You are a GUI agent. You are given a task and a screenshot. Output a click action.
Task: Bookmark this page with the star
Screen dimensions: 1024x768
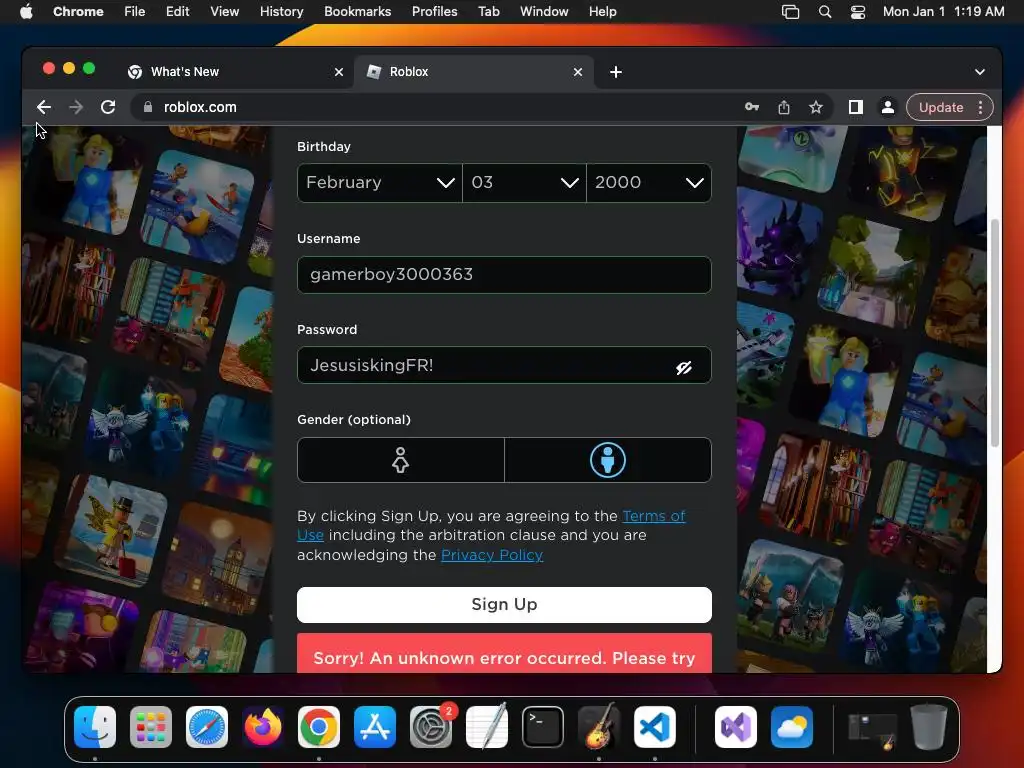pos(816,107)
